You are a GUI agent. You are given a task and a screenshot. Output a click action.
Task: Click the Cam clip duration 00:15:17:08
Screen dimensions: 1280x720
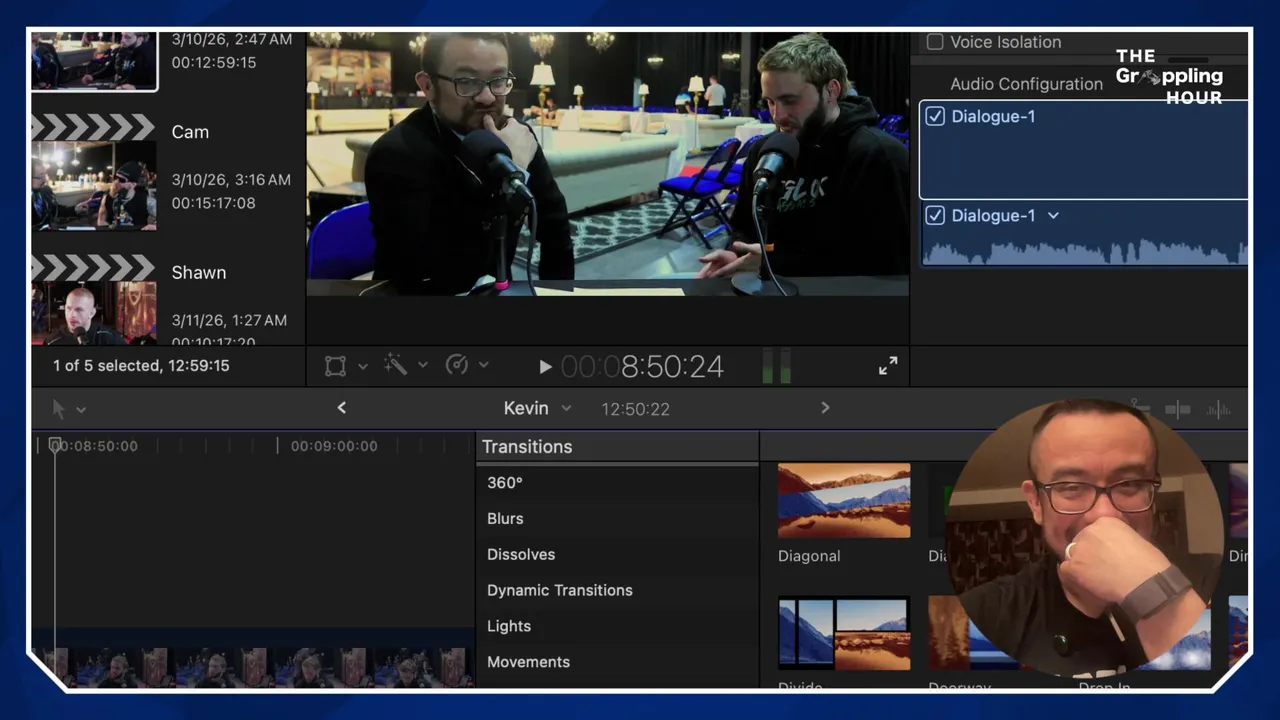[x=213, y=203]
